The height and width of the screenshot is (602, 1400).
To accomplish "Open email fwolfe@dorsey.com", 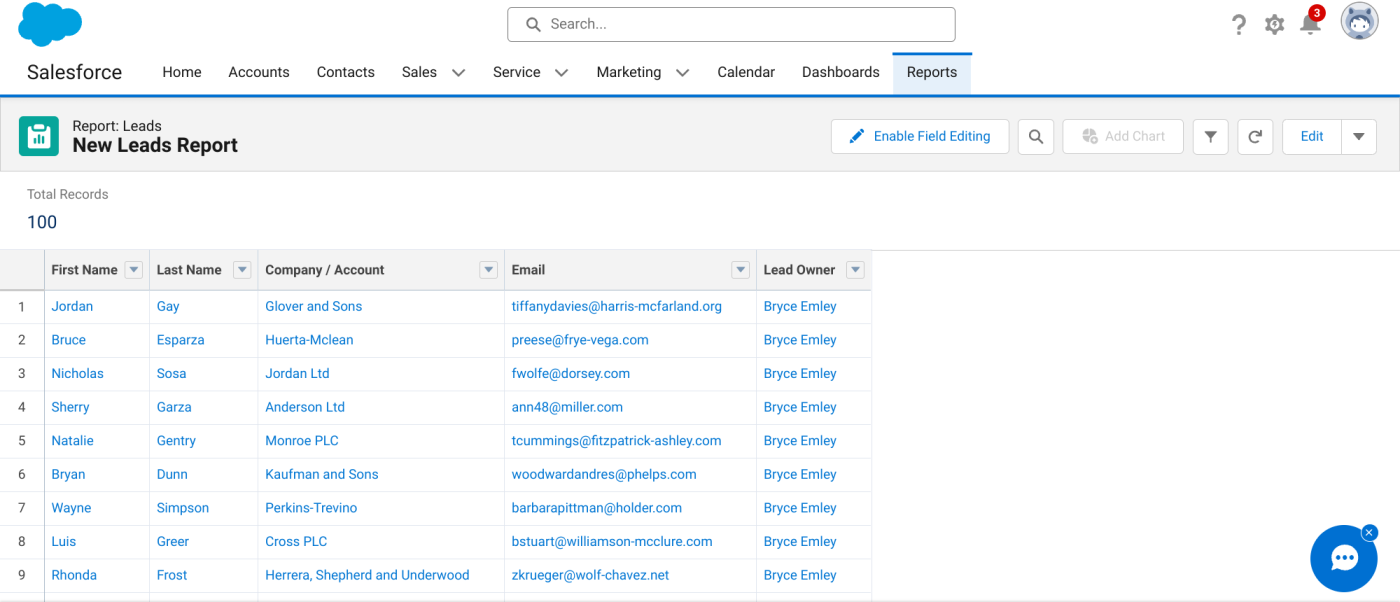I will click(571, 373).
